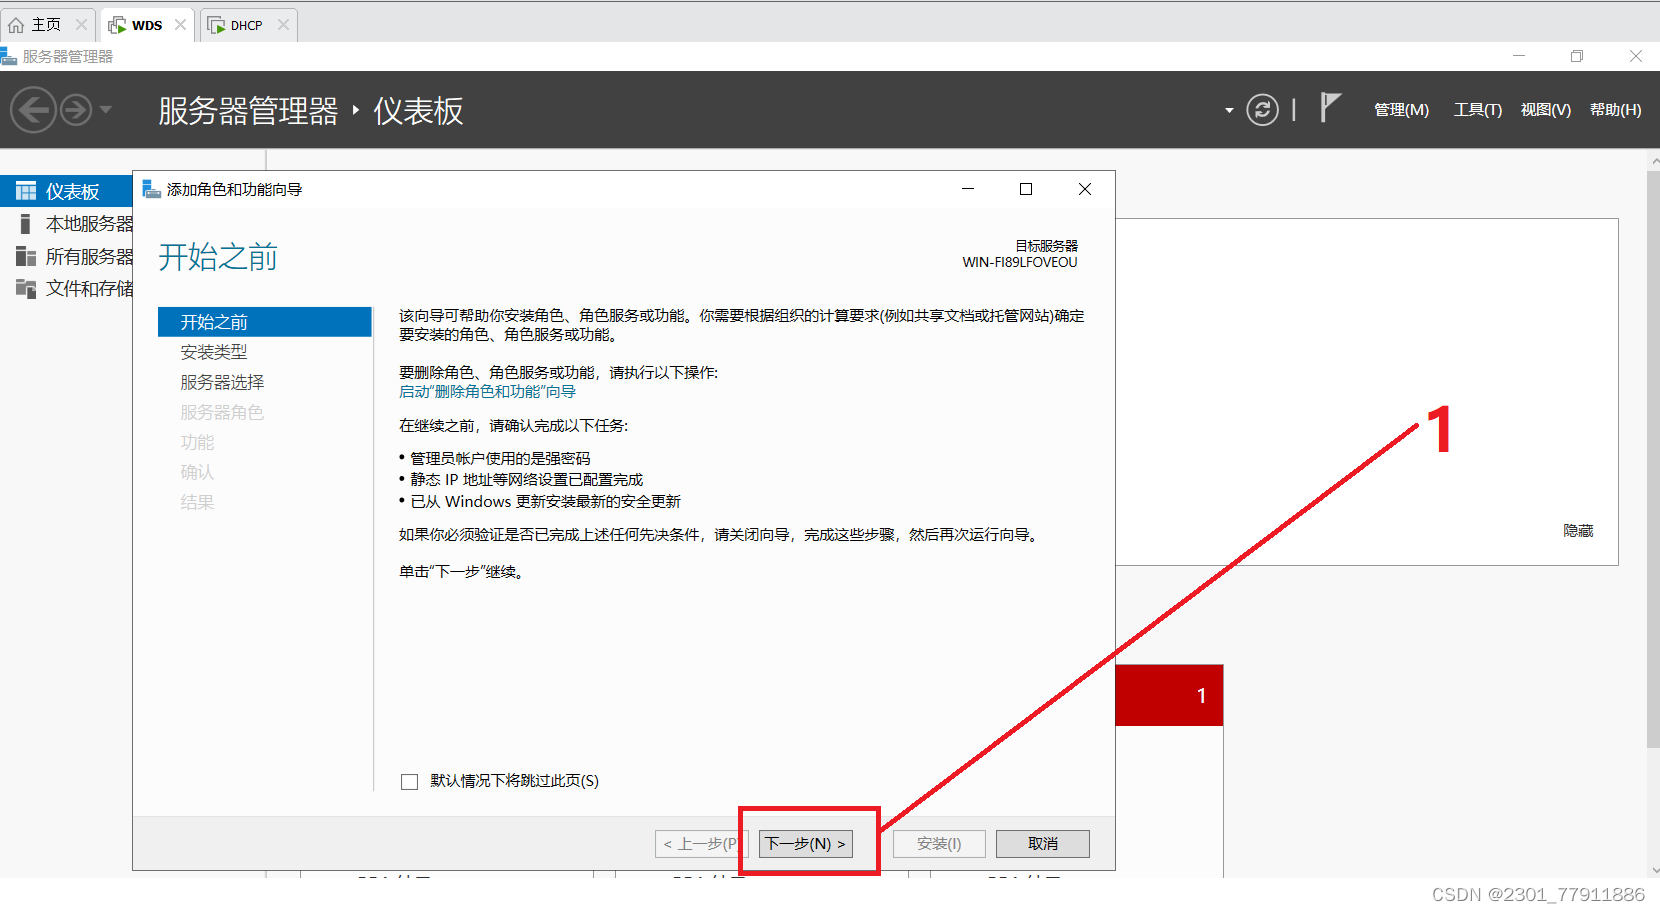Close the 主页 tab
The width and height of the screenshot is (1660, 913).
pyautogui.click(x=82, y=25)
